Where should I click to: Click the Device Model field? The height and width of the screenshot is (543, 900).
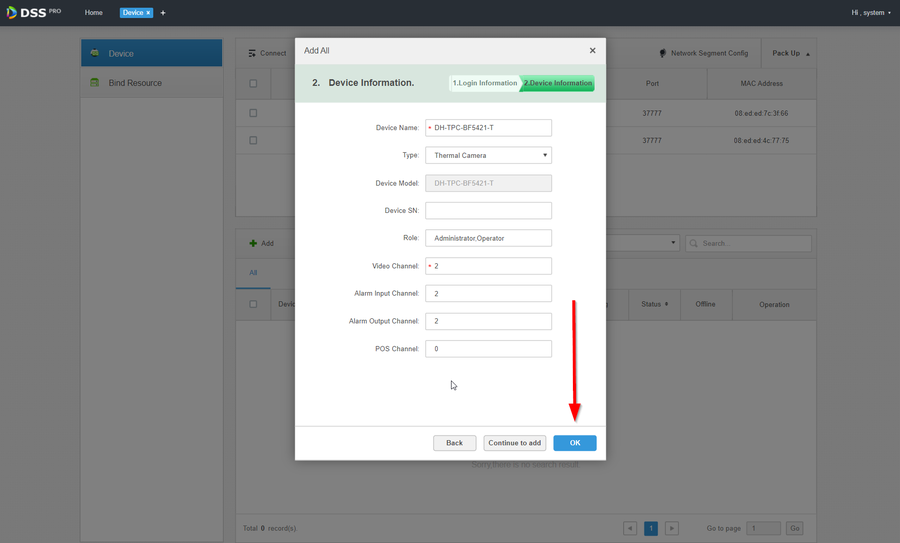tap(488, 183)
